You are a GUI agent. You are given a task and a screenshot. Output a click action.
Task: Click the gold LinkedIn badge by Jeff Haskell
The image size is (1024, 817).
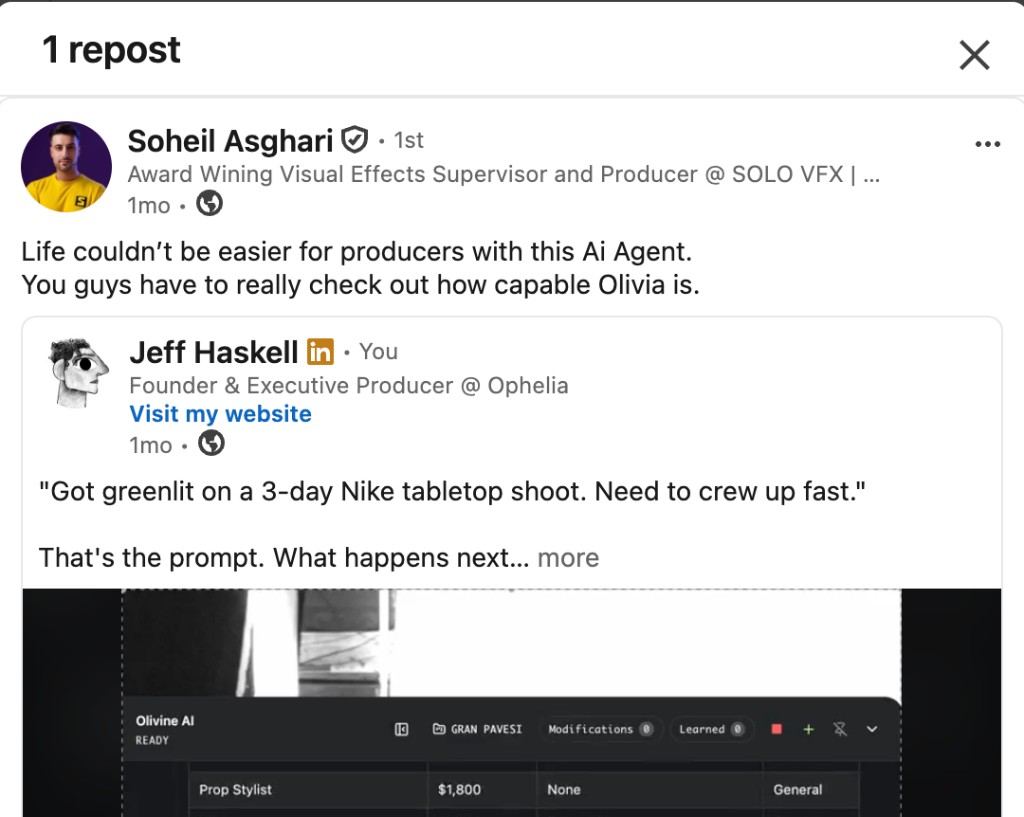pos(321,352)
